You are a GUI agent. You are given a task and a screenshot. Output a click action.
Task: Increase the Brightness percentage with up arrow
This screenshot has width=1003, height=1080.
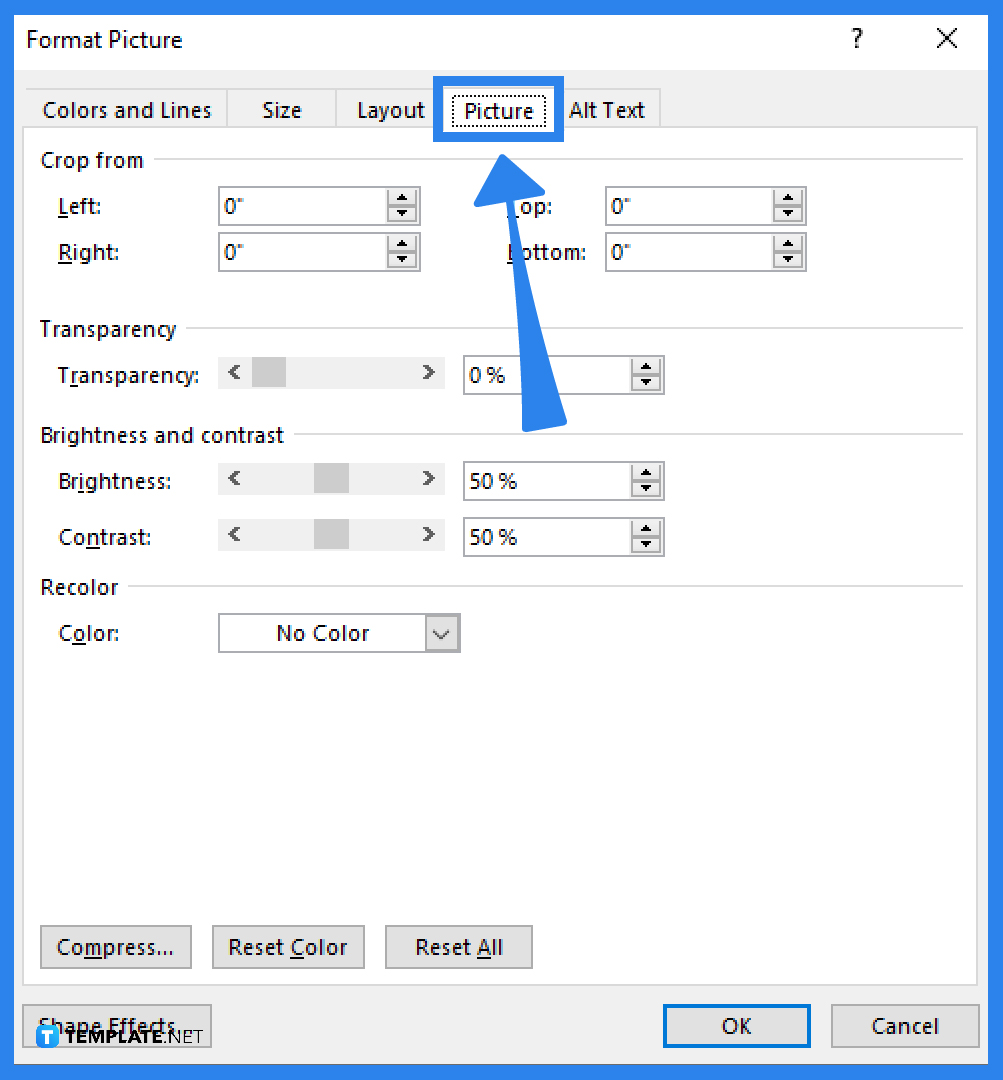coord(647,474)
